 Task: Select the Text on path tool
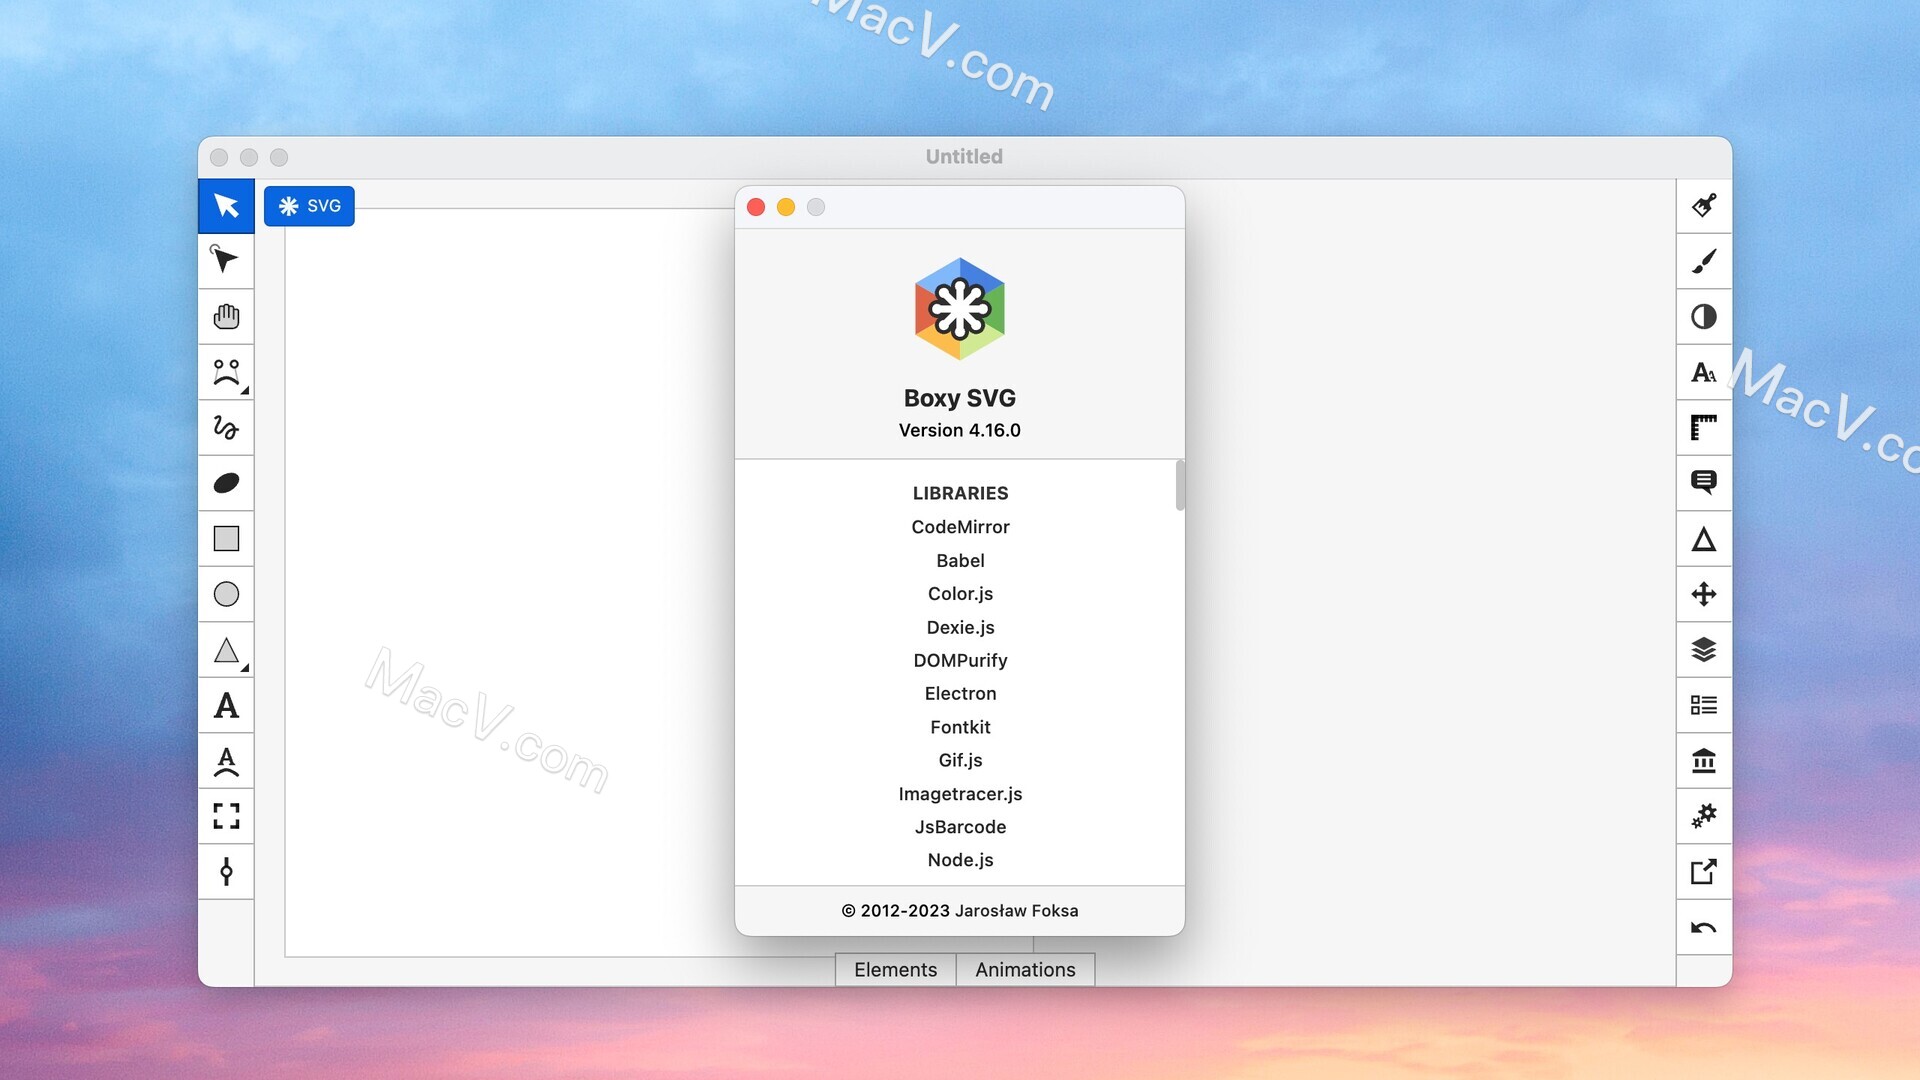pos(226,761)
